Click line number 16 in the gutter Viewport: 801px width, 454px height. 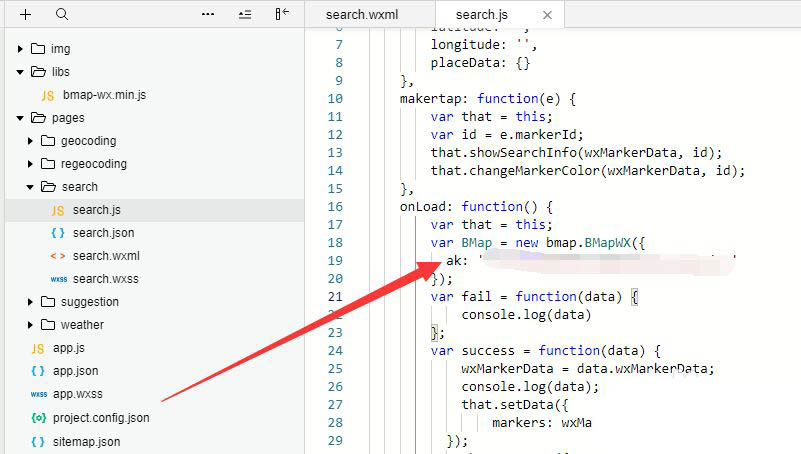[334, 206]
